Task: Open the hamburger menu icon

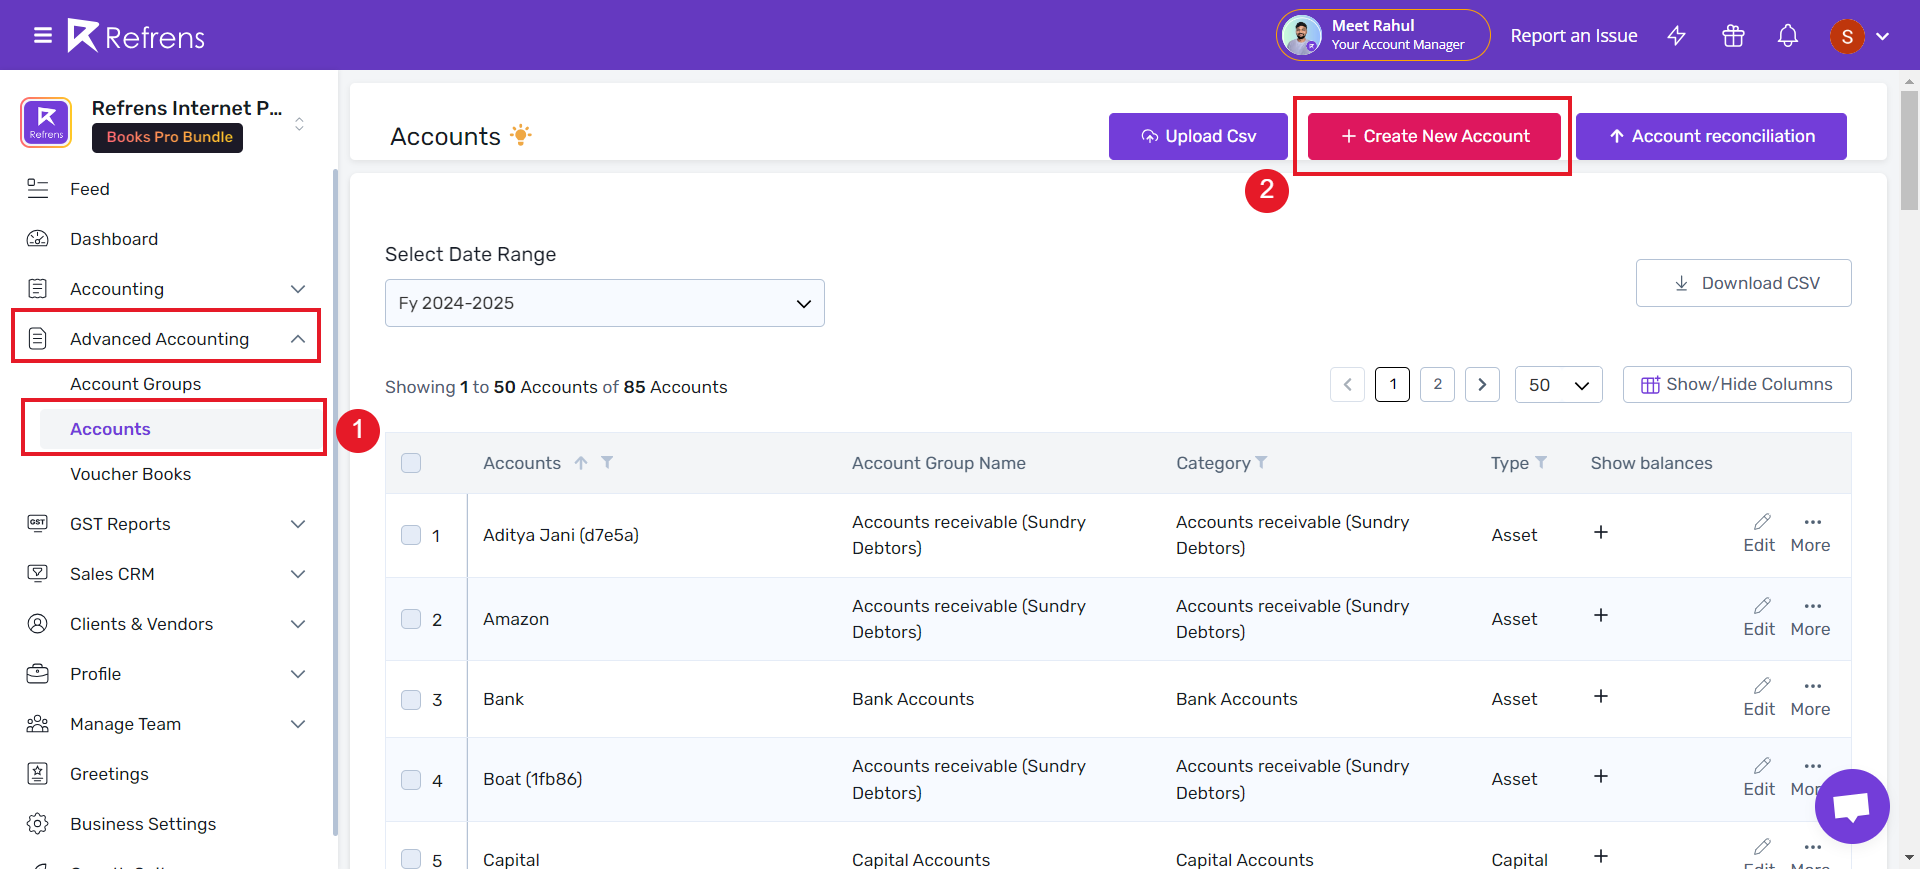Action: [43, 36]
